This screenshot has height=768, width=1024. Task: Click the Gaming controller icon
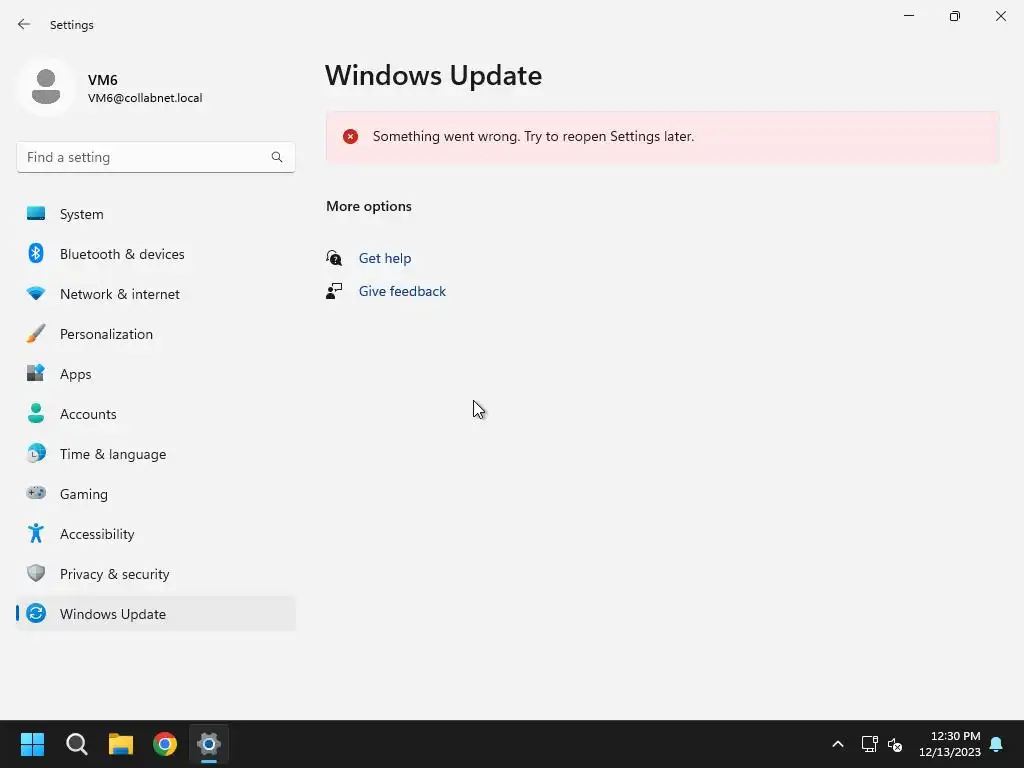pos(36,493)
